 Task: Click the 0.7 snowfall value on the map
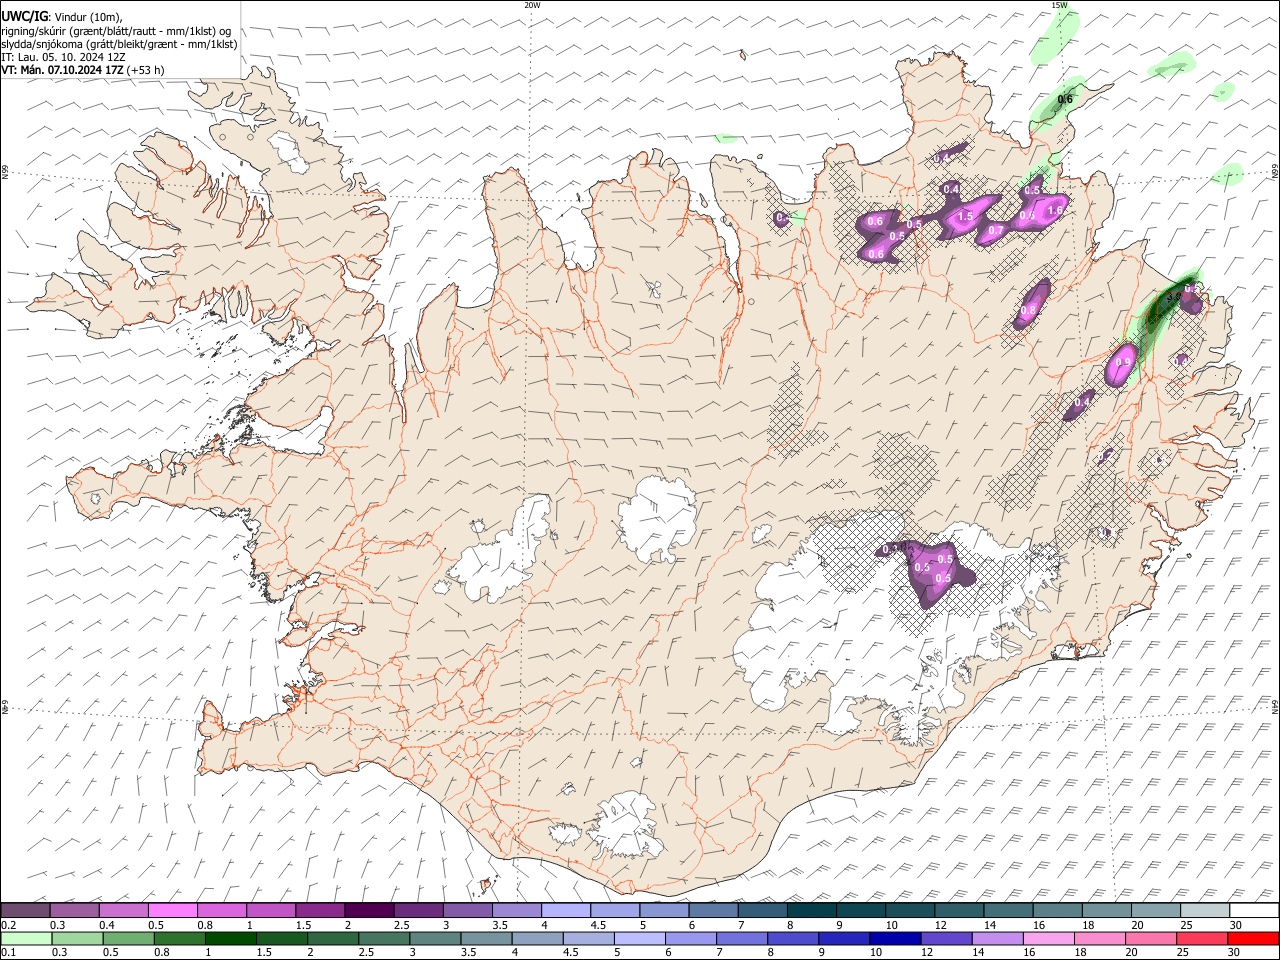point(996,231)
